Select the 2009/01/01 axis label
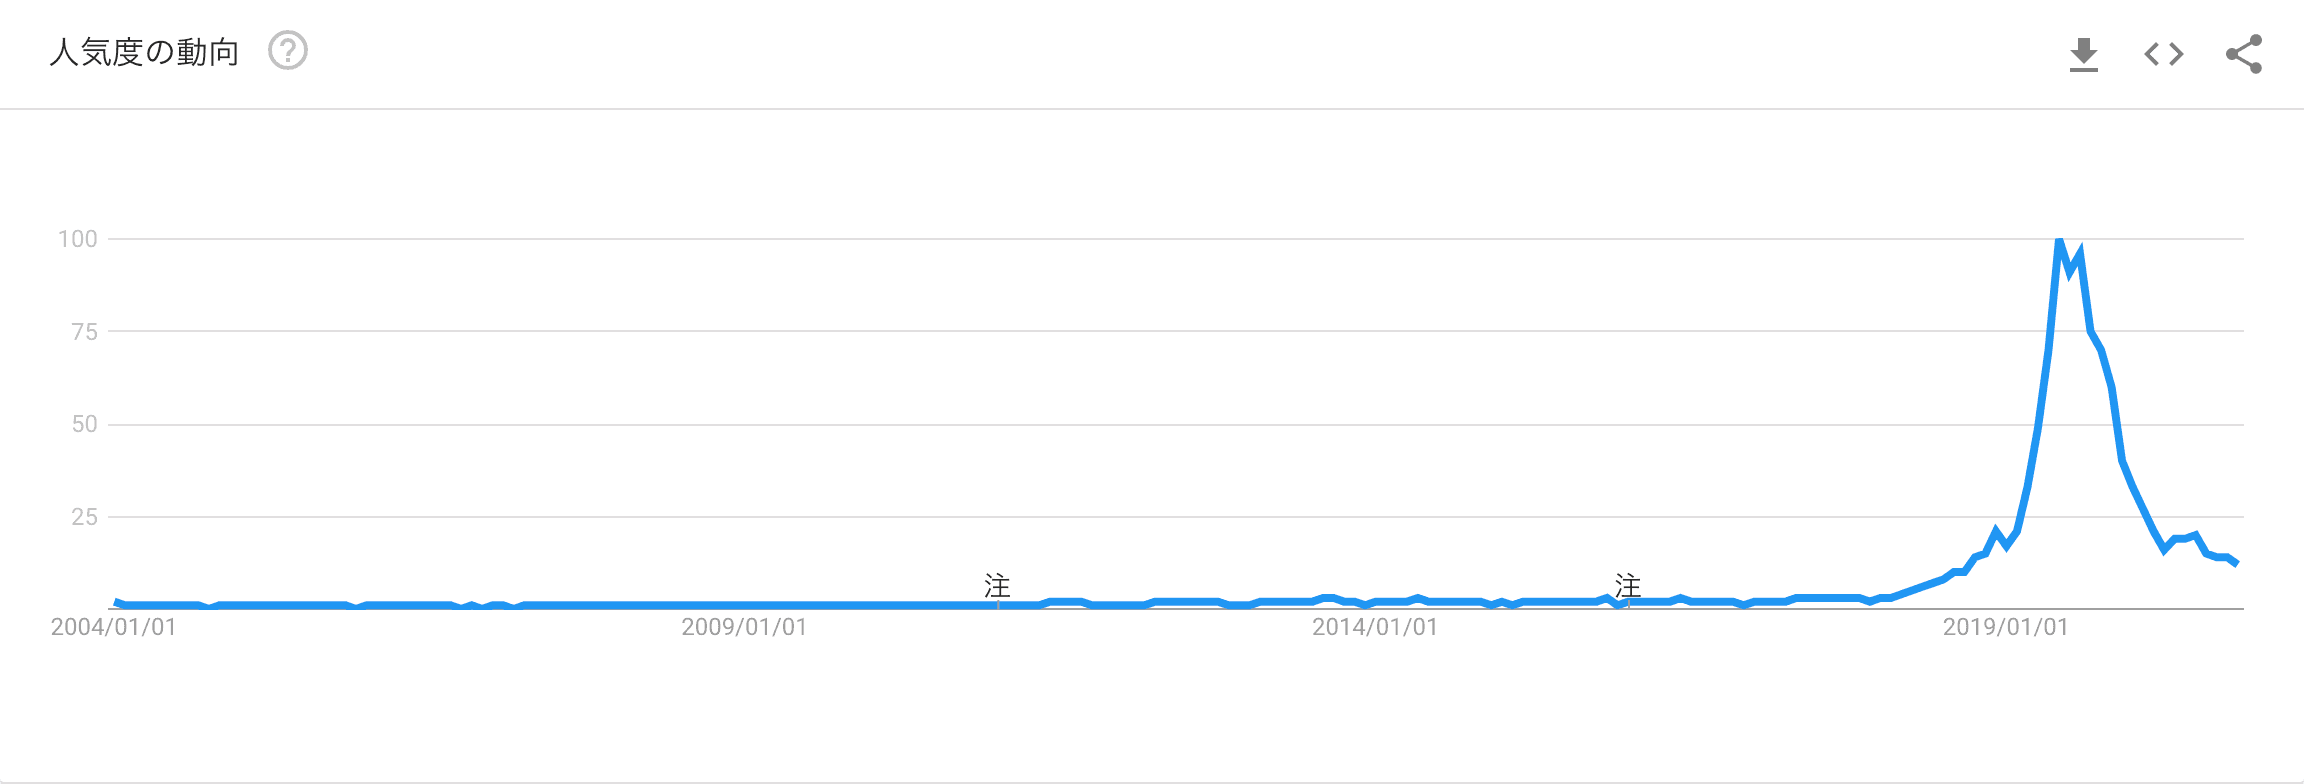 (744, 627)
